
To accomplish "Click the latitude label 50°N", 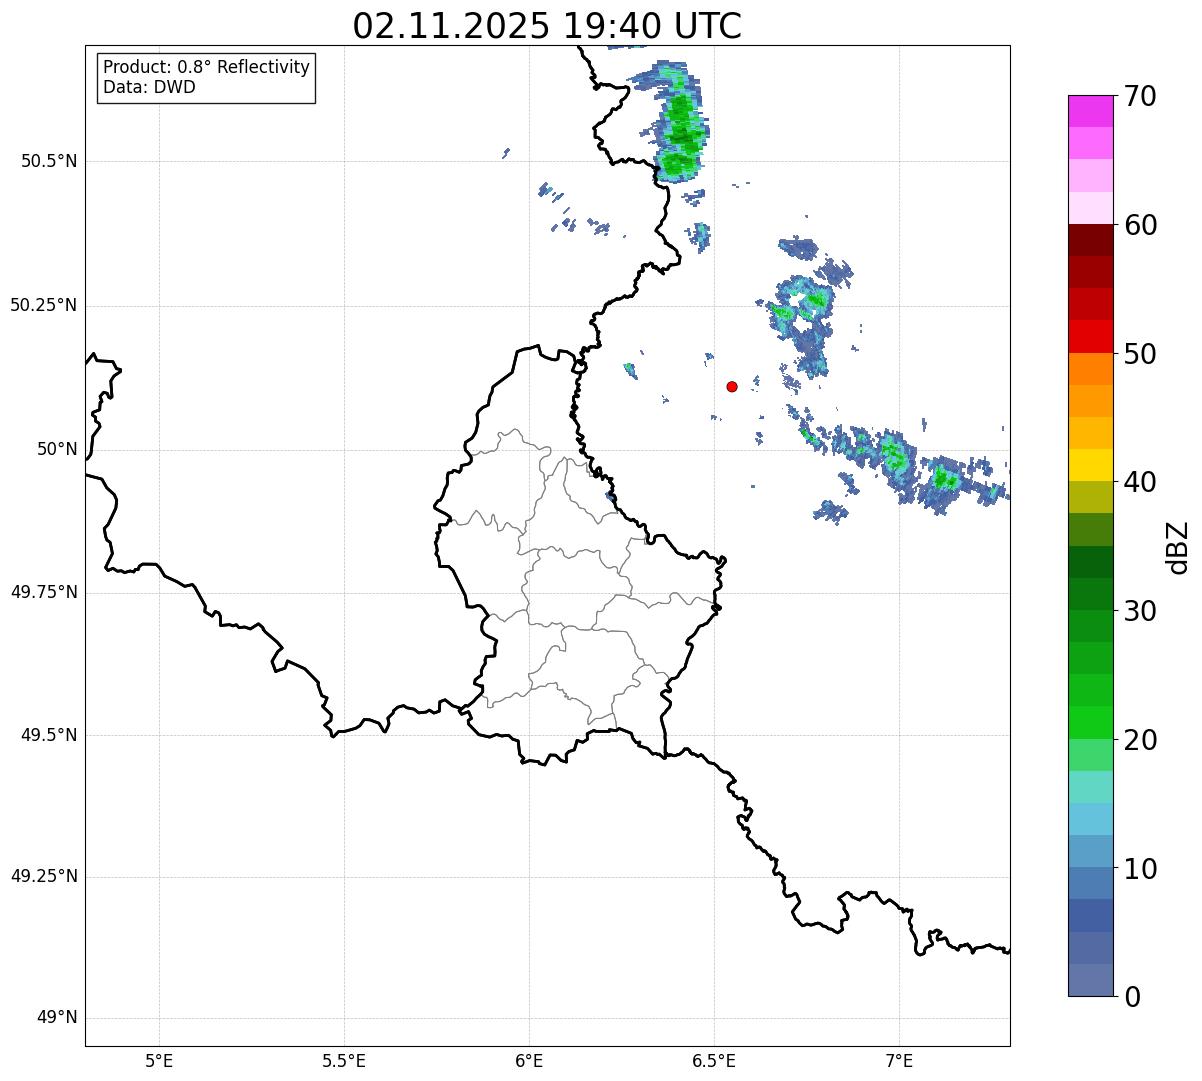I will (57, 449).
